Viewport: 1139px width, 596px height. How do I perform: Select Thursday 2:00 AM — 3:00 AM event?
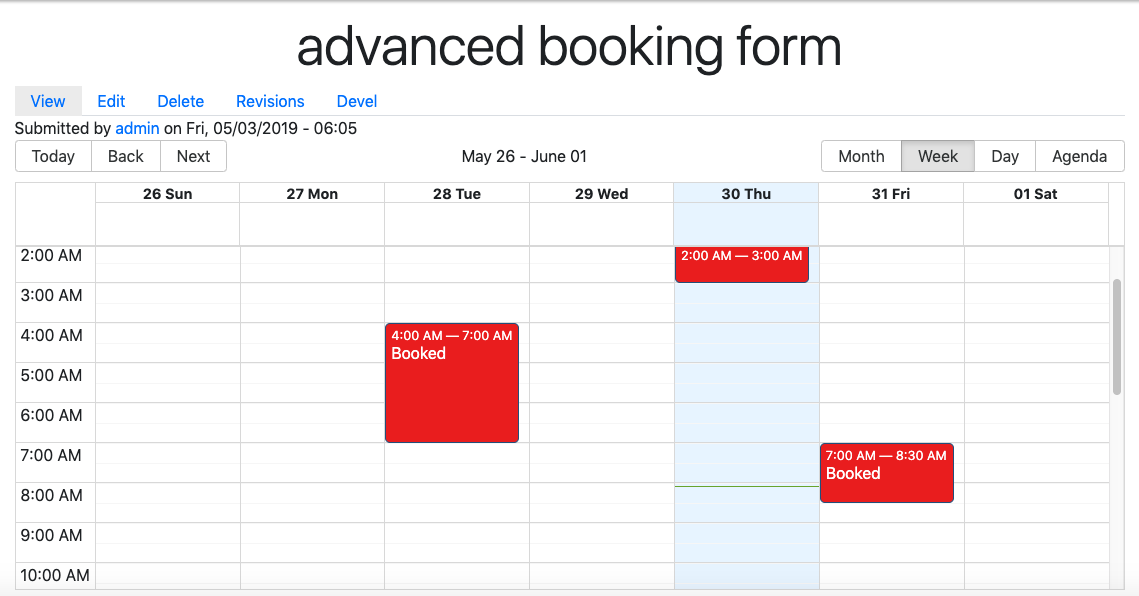(x=742, y=265)
